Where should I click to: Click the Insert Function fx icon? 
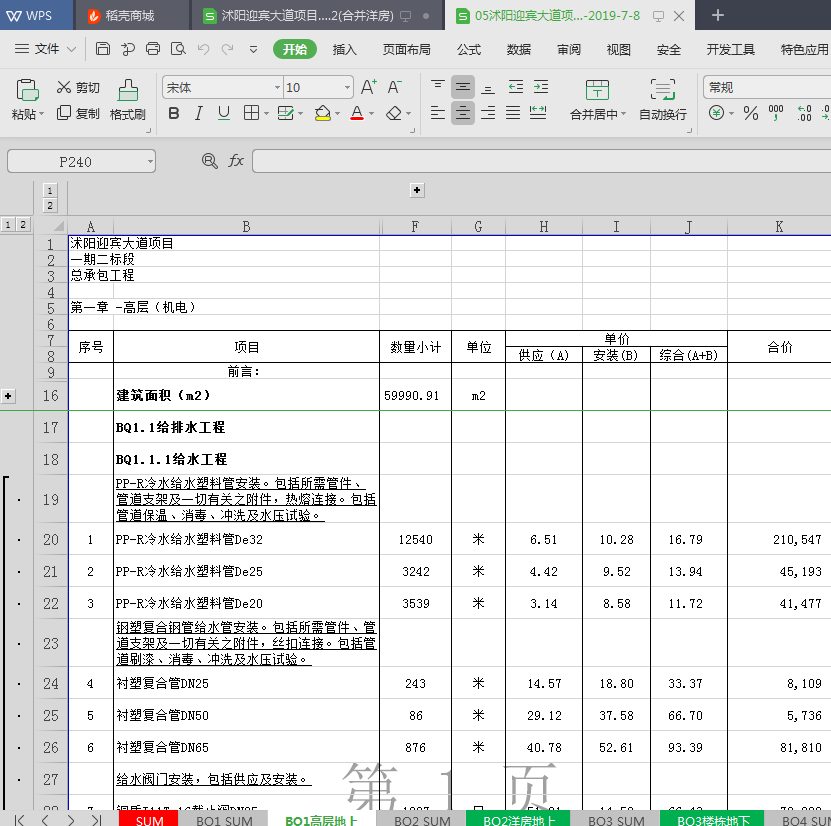(x=236, y=161)
